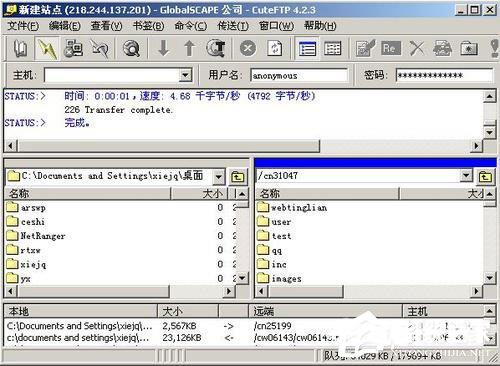Select the yx local folder

point(19,278)
